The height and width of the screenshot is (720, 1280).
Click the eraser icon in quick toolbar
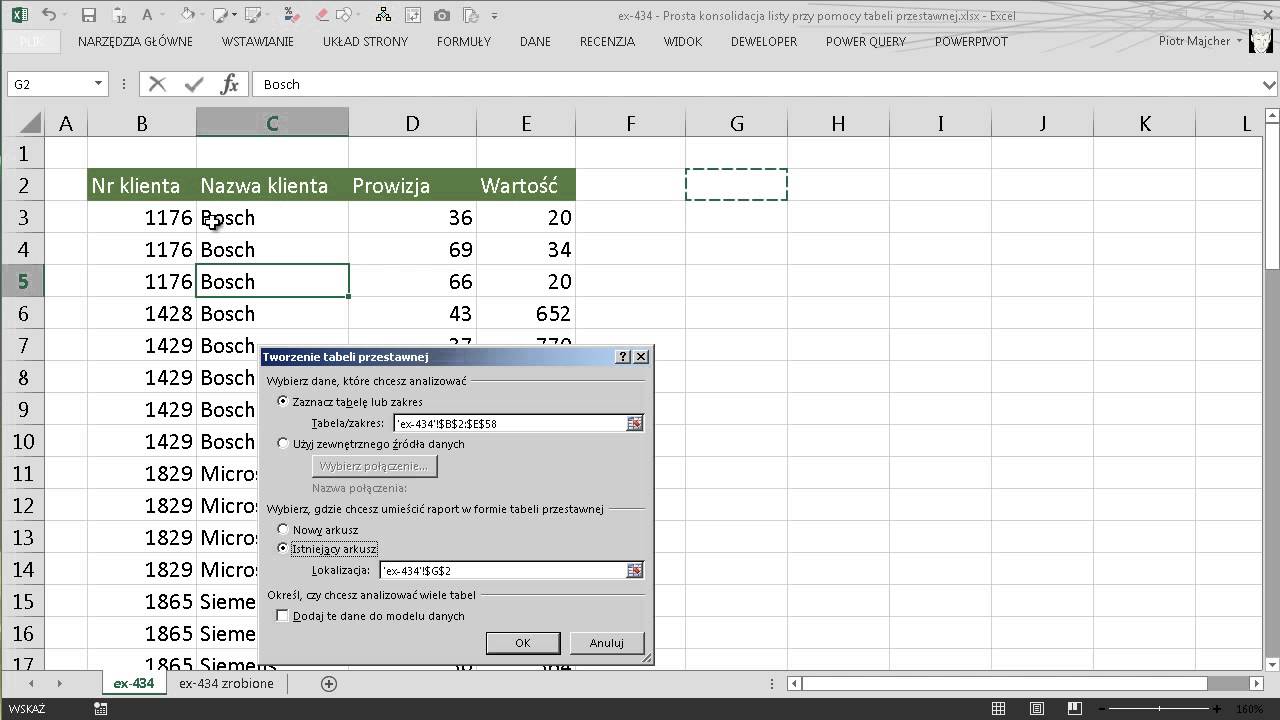[322, 15]
